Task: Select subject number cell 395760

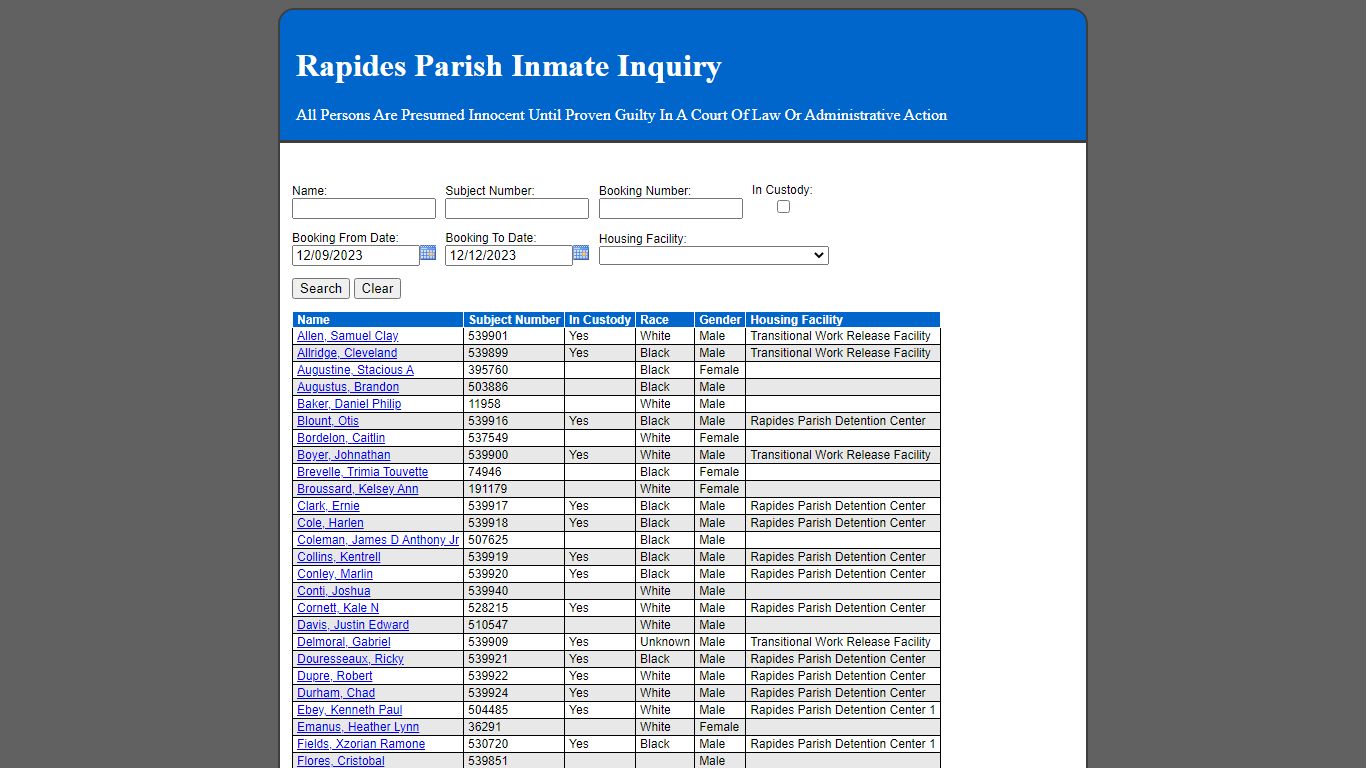Action: (x=514, y=370)
